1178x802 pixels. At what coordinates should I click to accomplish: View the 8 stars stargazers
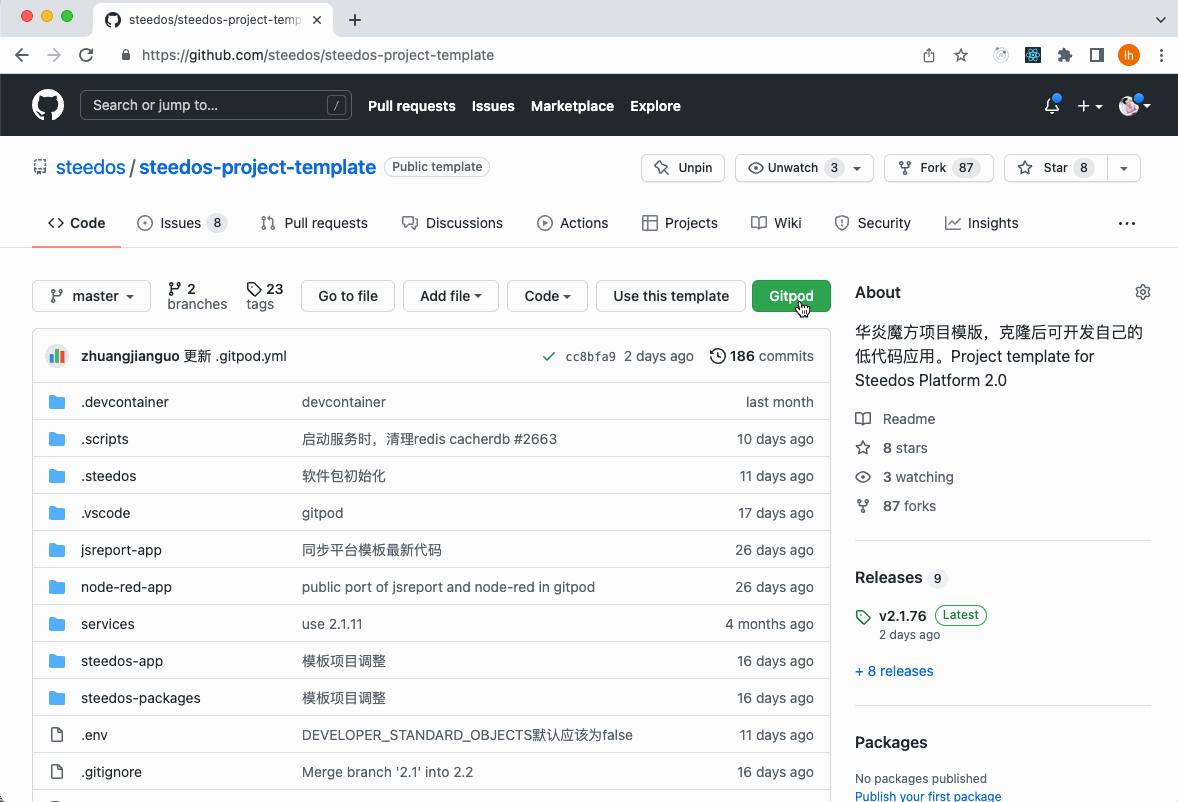click(892, 448)
